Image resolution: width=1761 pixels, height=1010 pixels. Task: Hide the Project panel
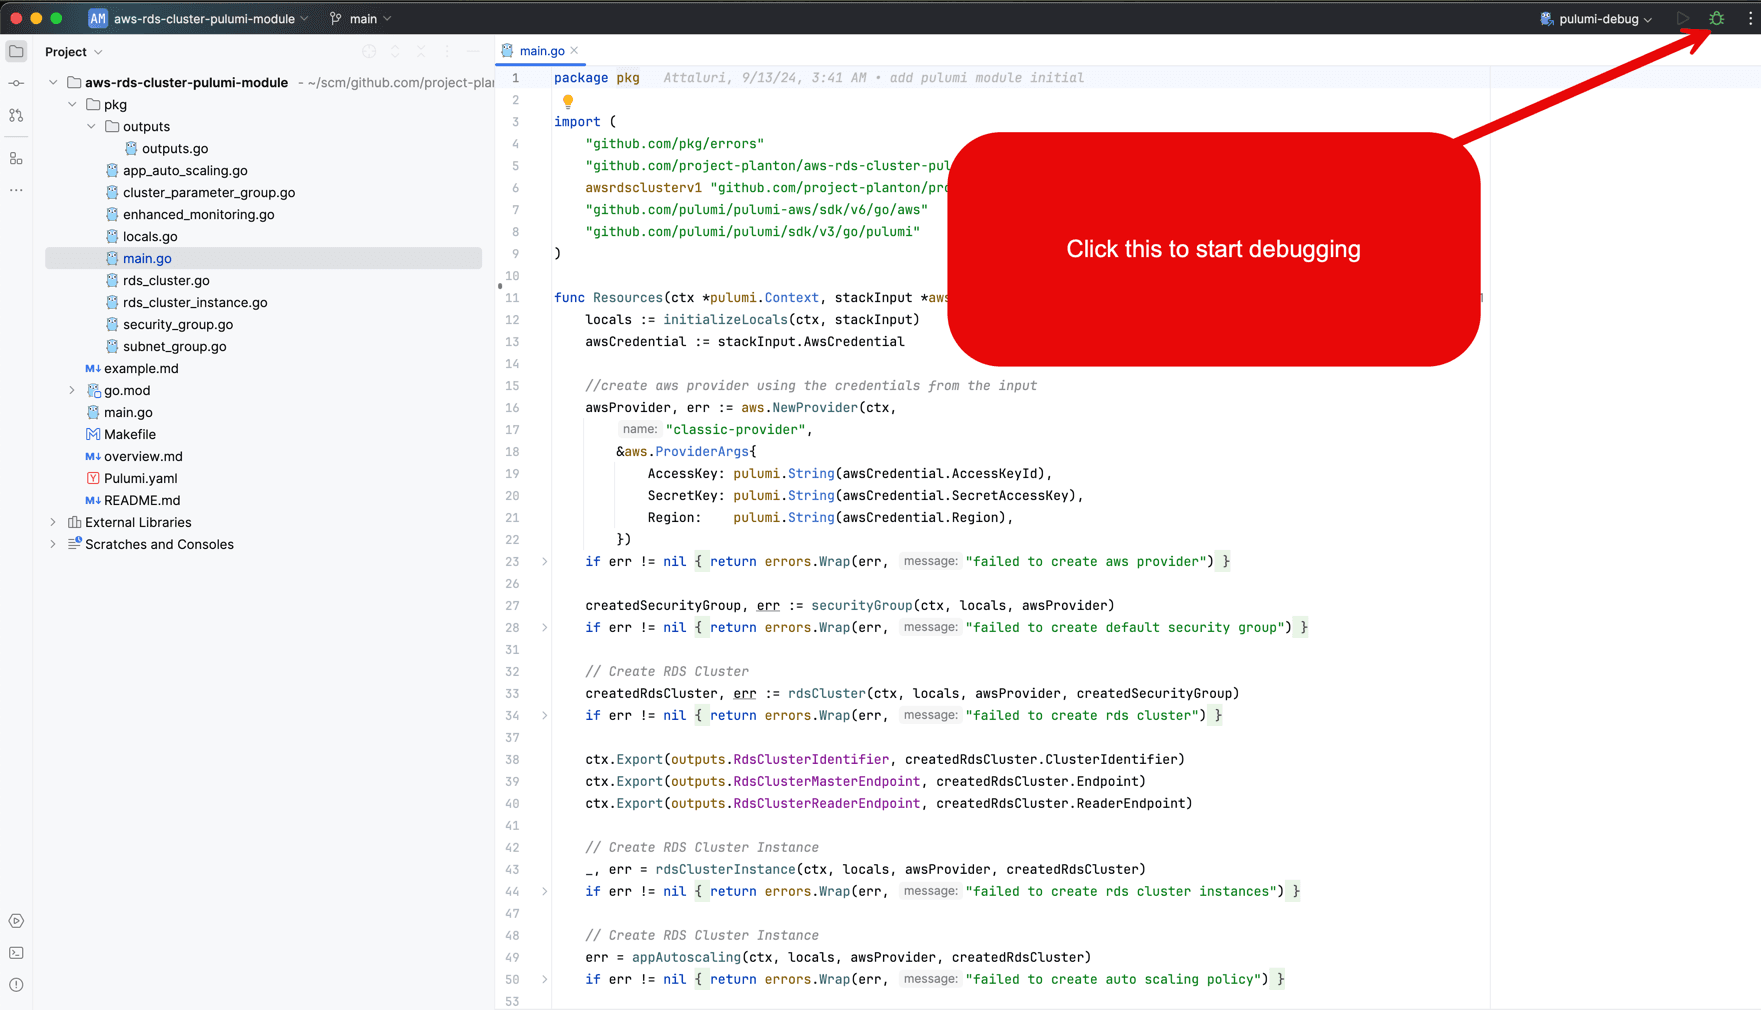473,52
